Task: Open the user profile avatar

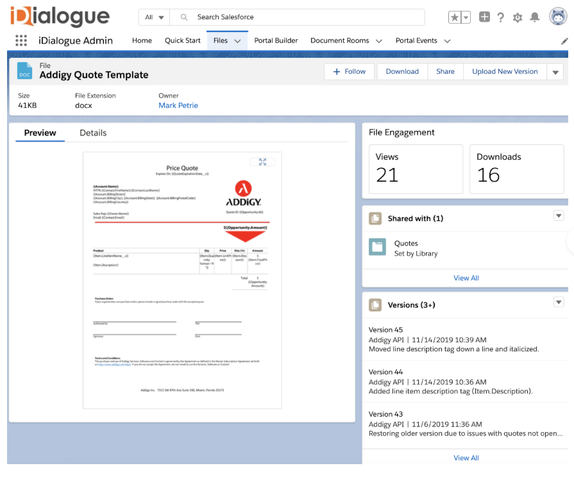Action: point(558,16)
